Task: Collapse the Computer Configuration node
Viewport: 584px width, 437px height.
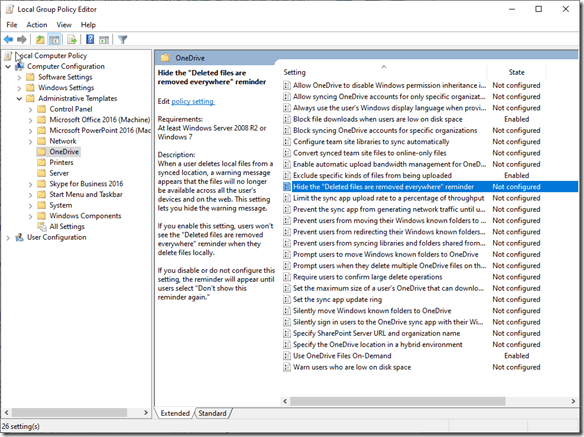Action: click(8, 67)
